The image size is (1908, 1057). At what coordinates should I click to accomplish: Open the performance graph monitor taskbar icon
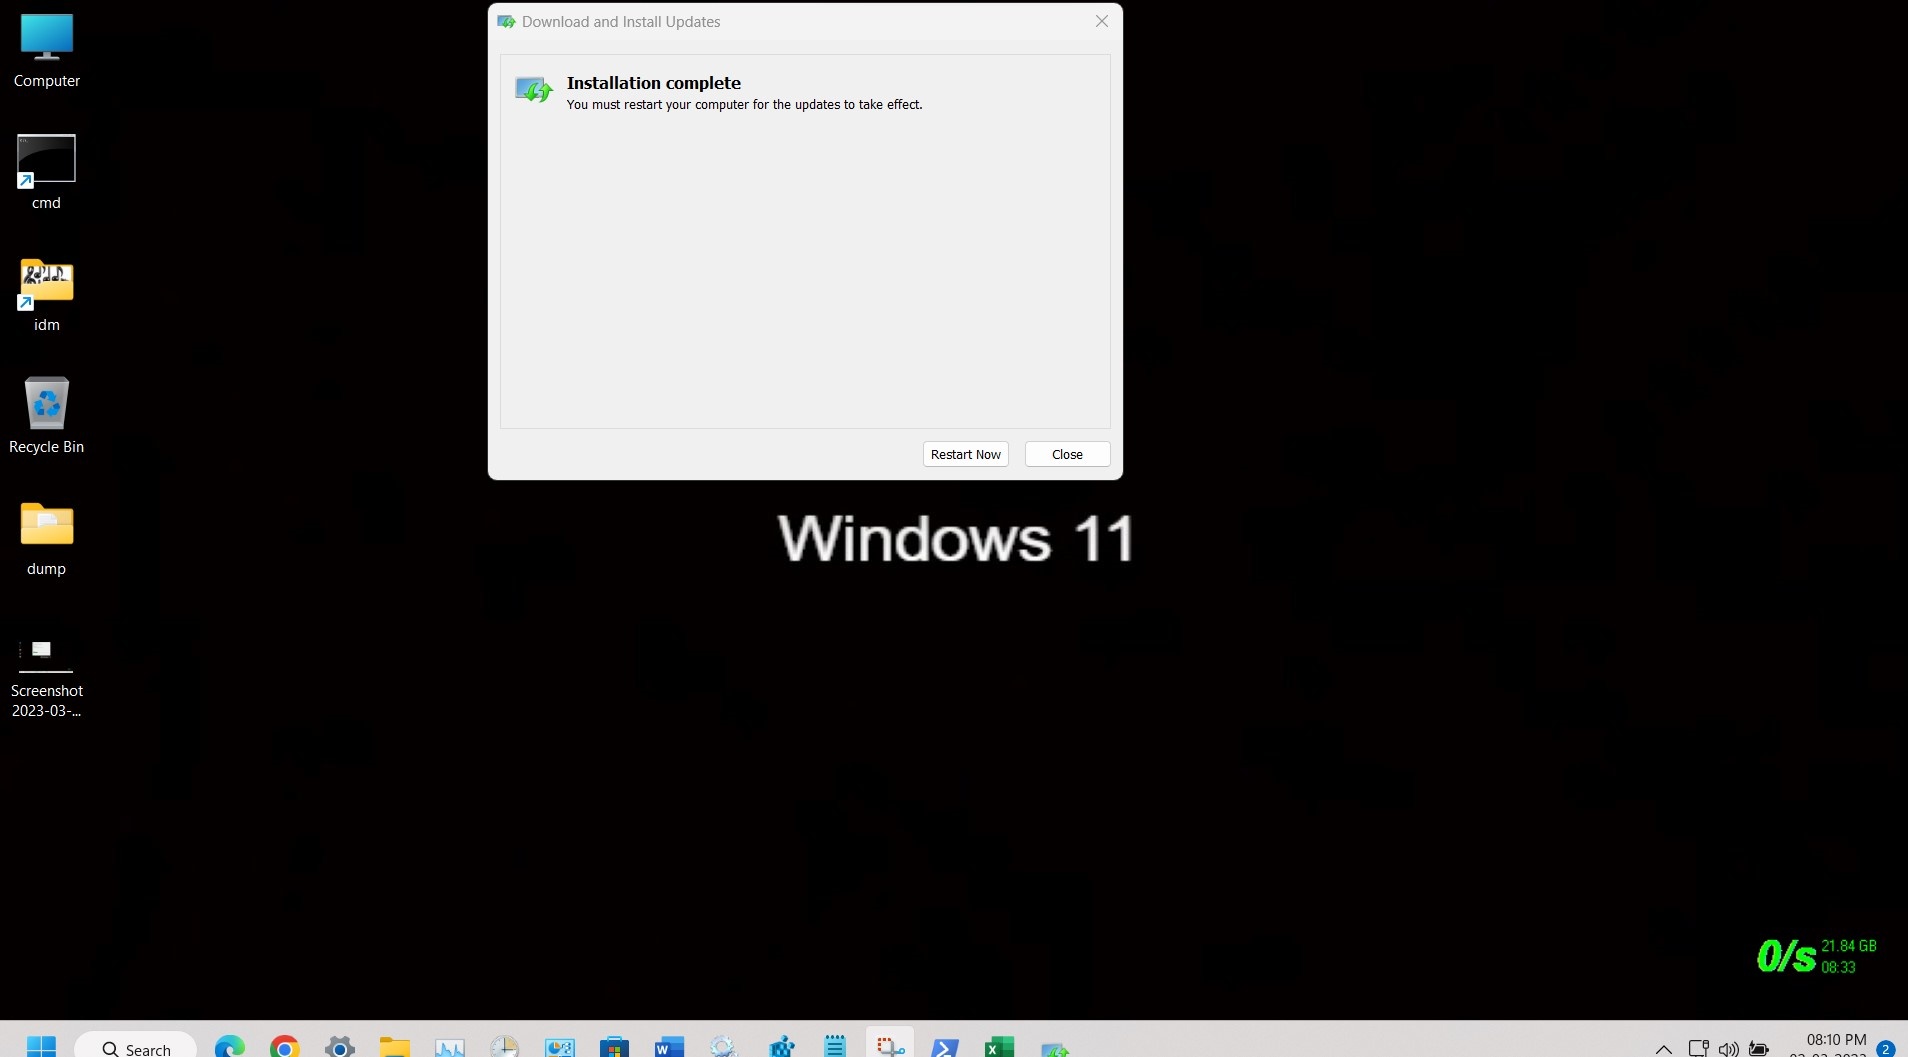click(x=450, y=1047)
